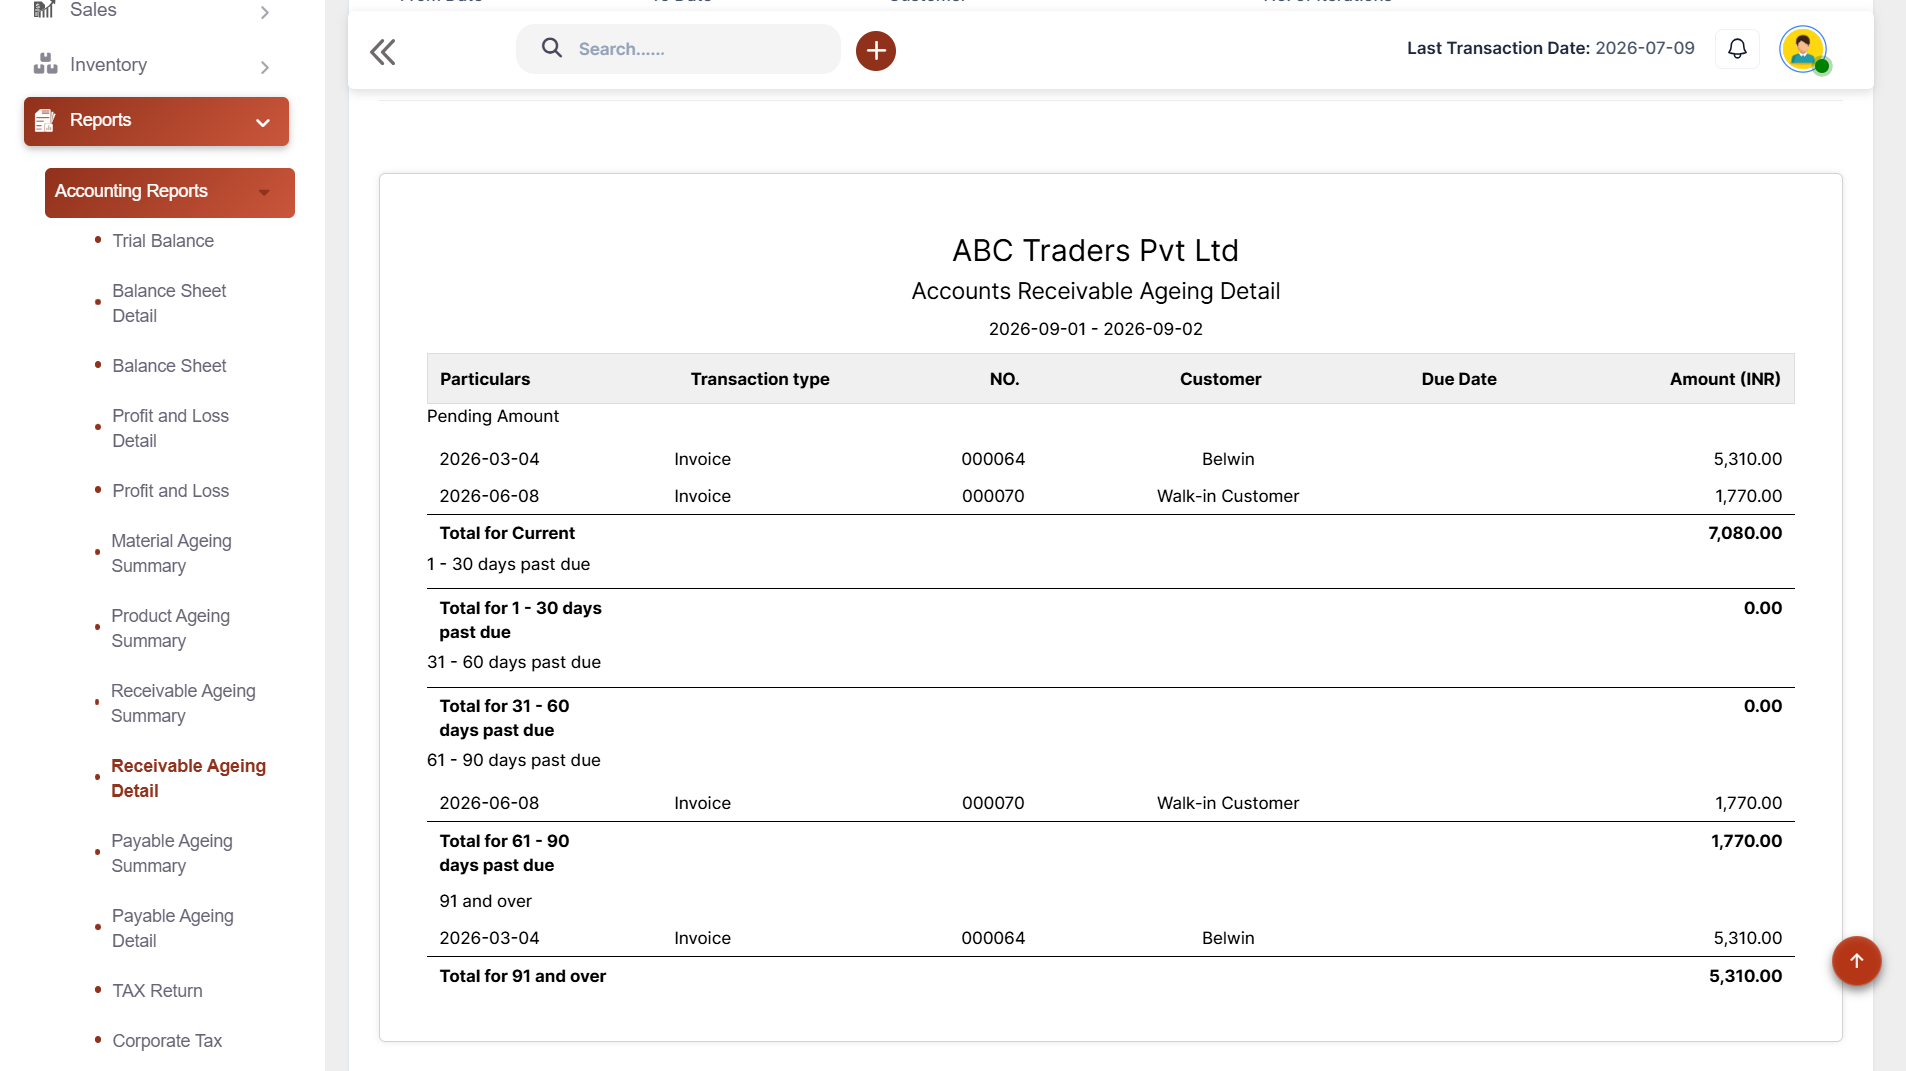
Task: Open Profit and Loss Detail report
Action: [x=170, y=428]
